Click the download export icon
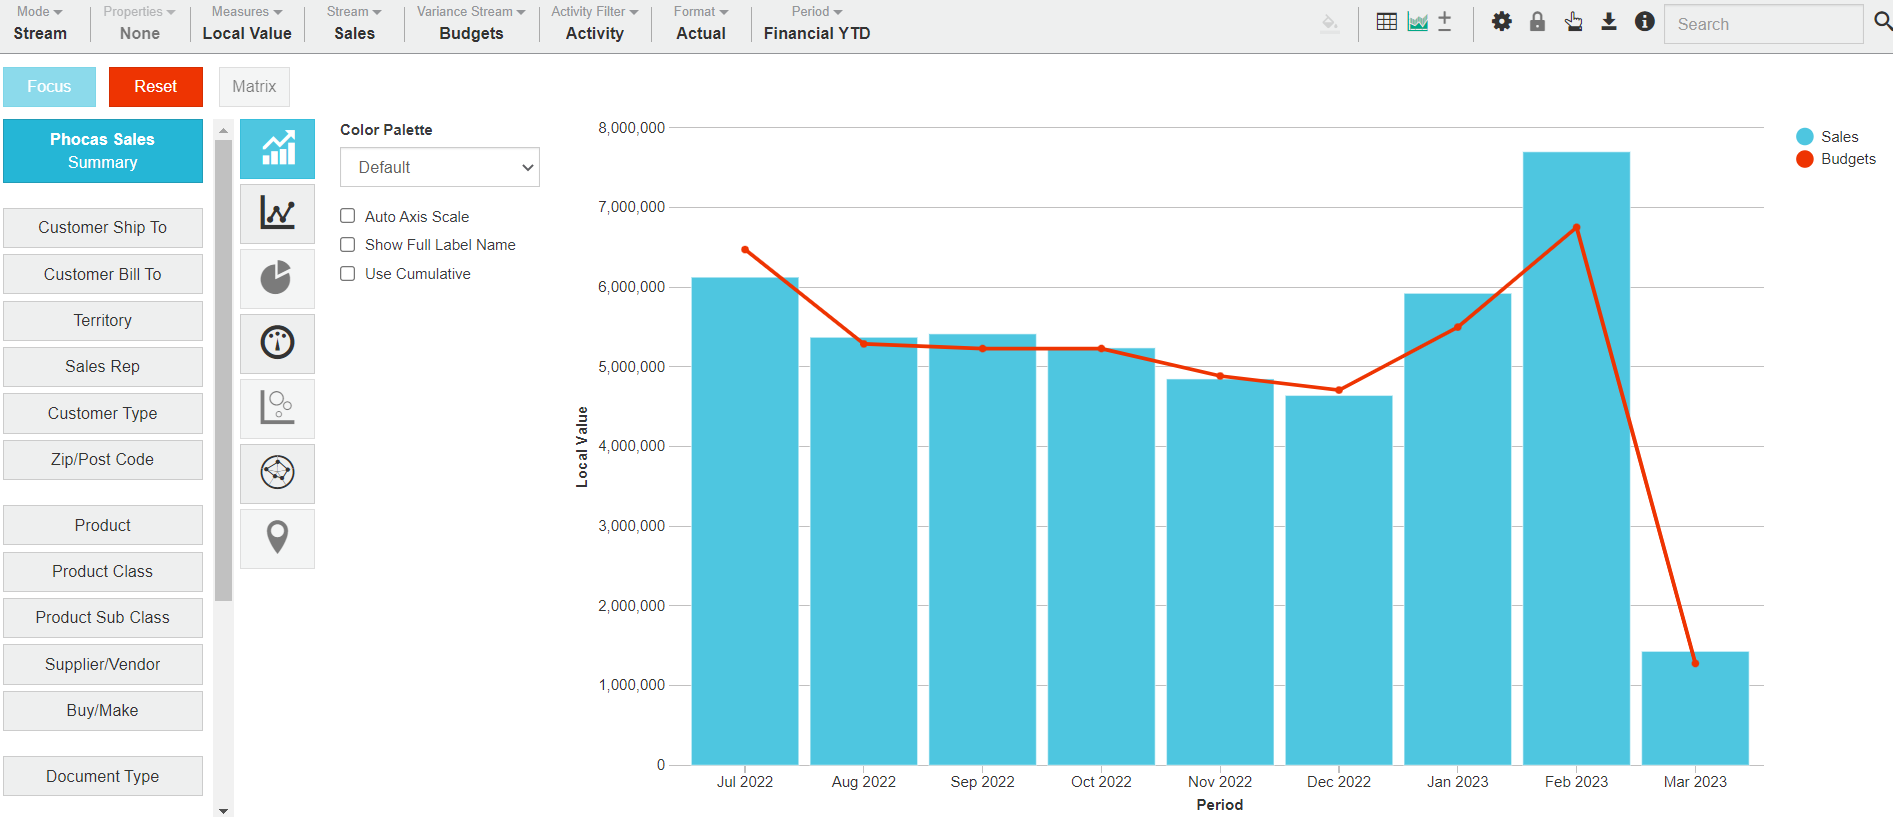The width and height of the screenshot is (1893, 817). point(1609,22)
